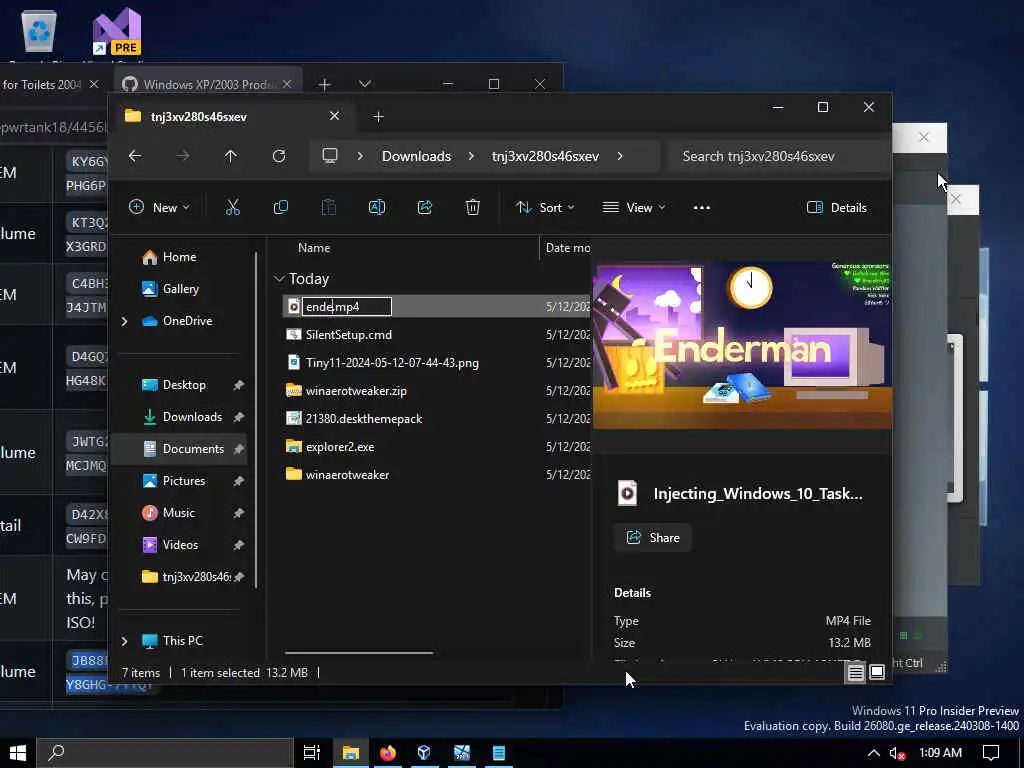The width and height of the screenshot is (1024, 768).
Task: Open VirtualBox cube icon on taskbar
Action: pyautogui.click(x=424, y=753)
